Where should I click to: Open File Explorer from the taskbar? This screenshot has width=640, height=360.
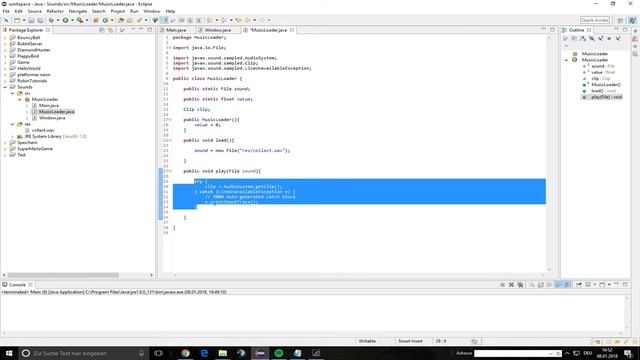coord(223,353)
